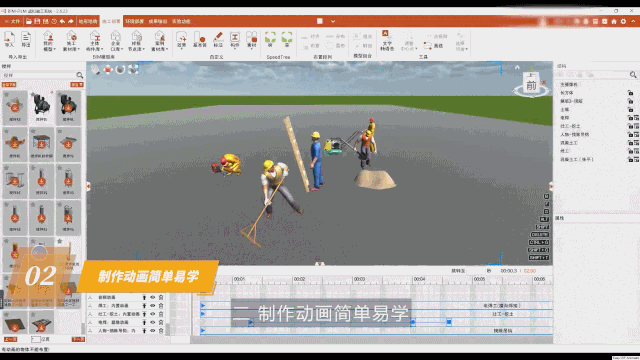Click the settings gear in top-right bar
Image resolution: width=640 pixels, height=360 pixels.
[x=623, y=21]
